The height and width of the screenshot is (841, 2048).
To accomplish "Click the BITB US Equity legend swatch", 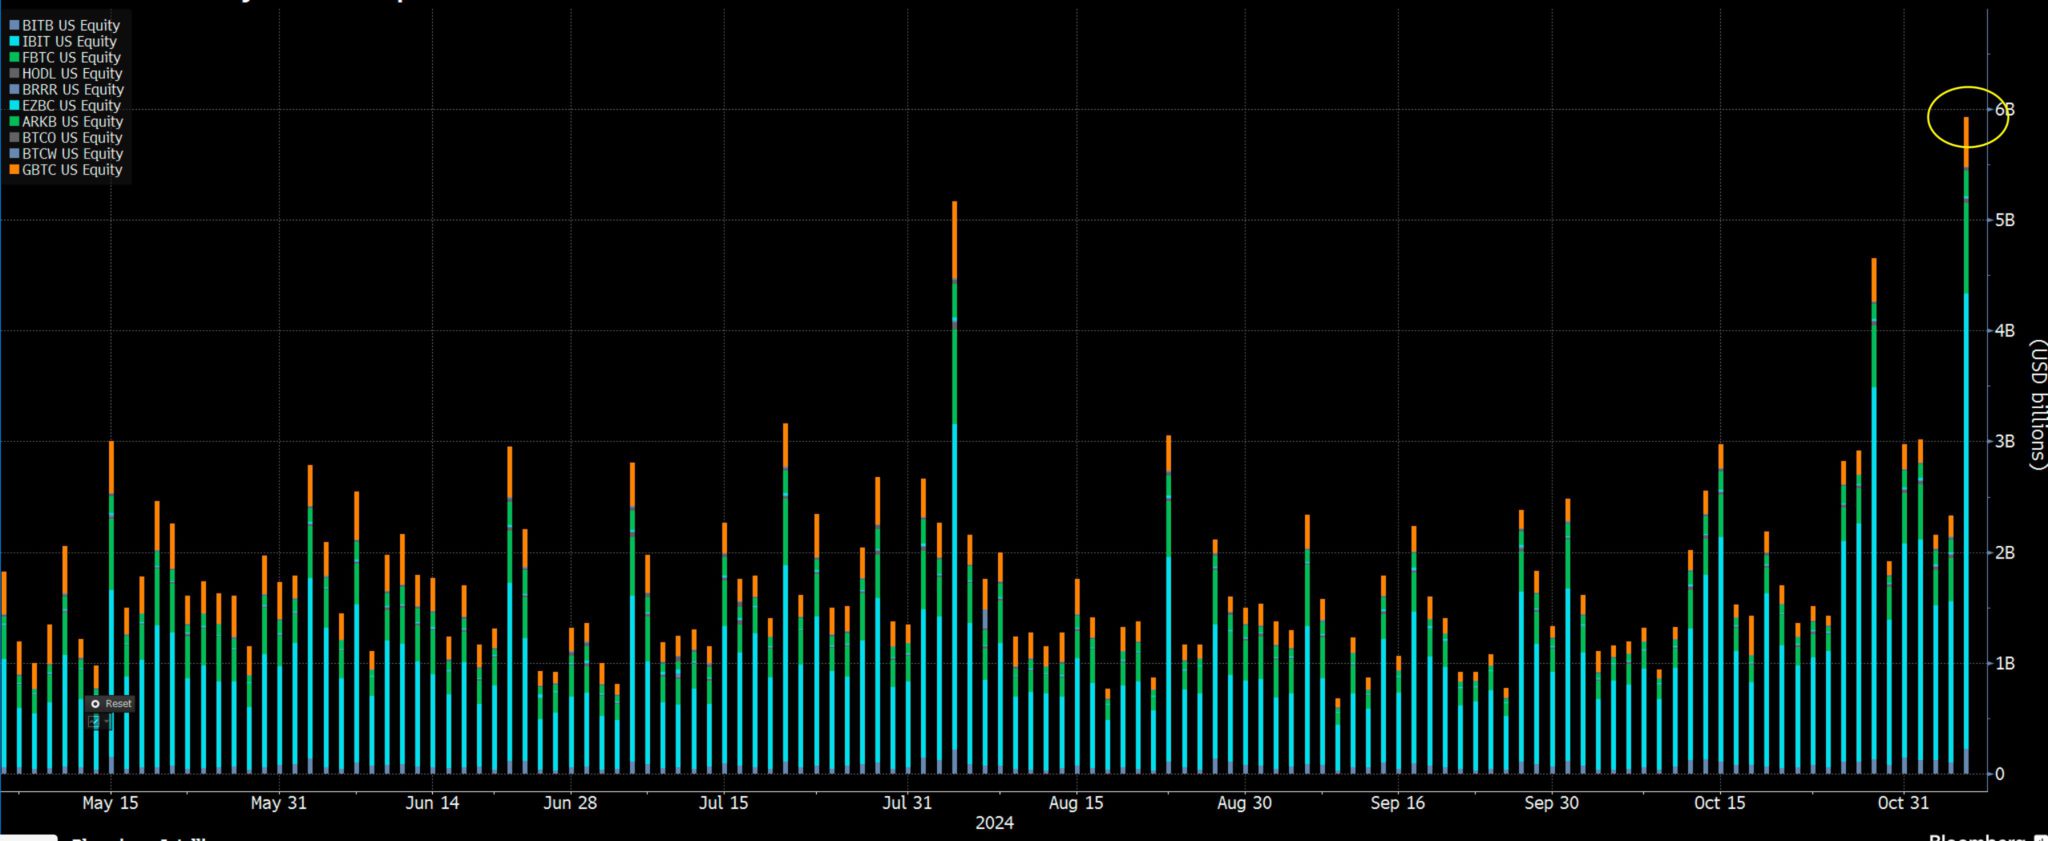I will tap(14, 25).
